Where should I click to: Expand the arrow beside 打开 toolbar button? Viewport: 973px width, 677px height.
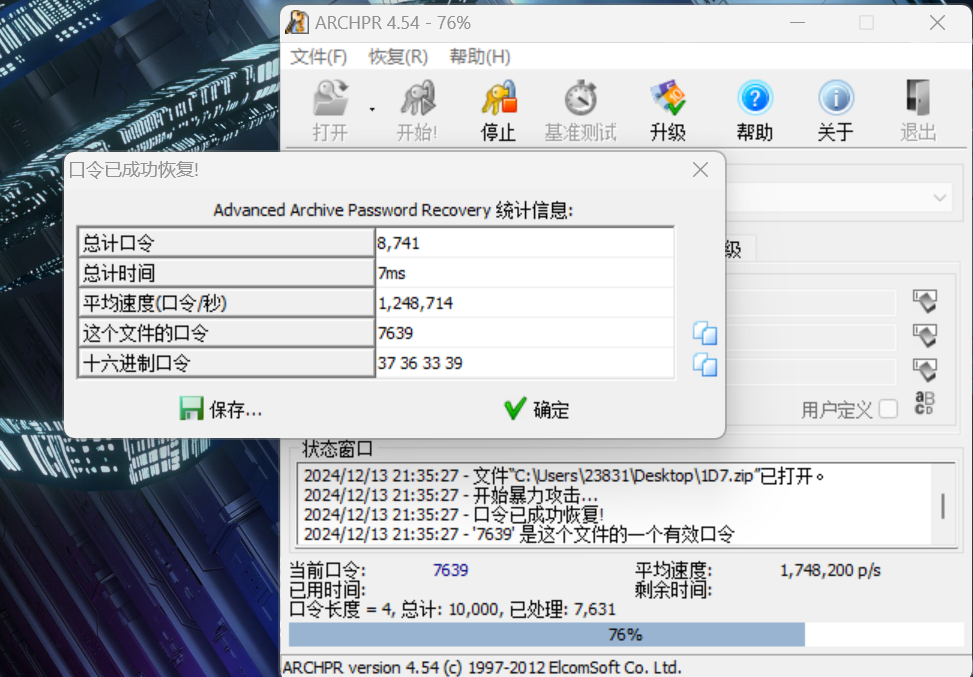[x=372, y=109]
